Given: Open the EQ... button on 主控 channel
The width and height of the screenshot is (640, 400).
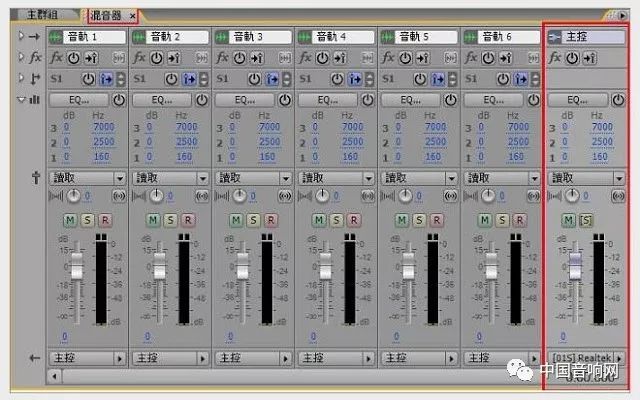Looking at the screenshot, I should 575,100.
